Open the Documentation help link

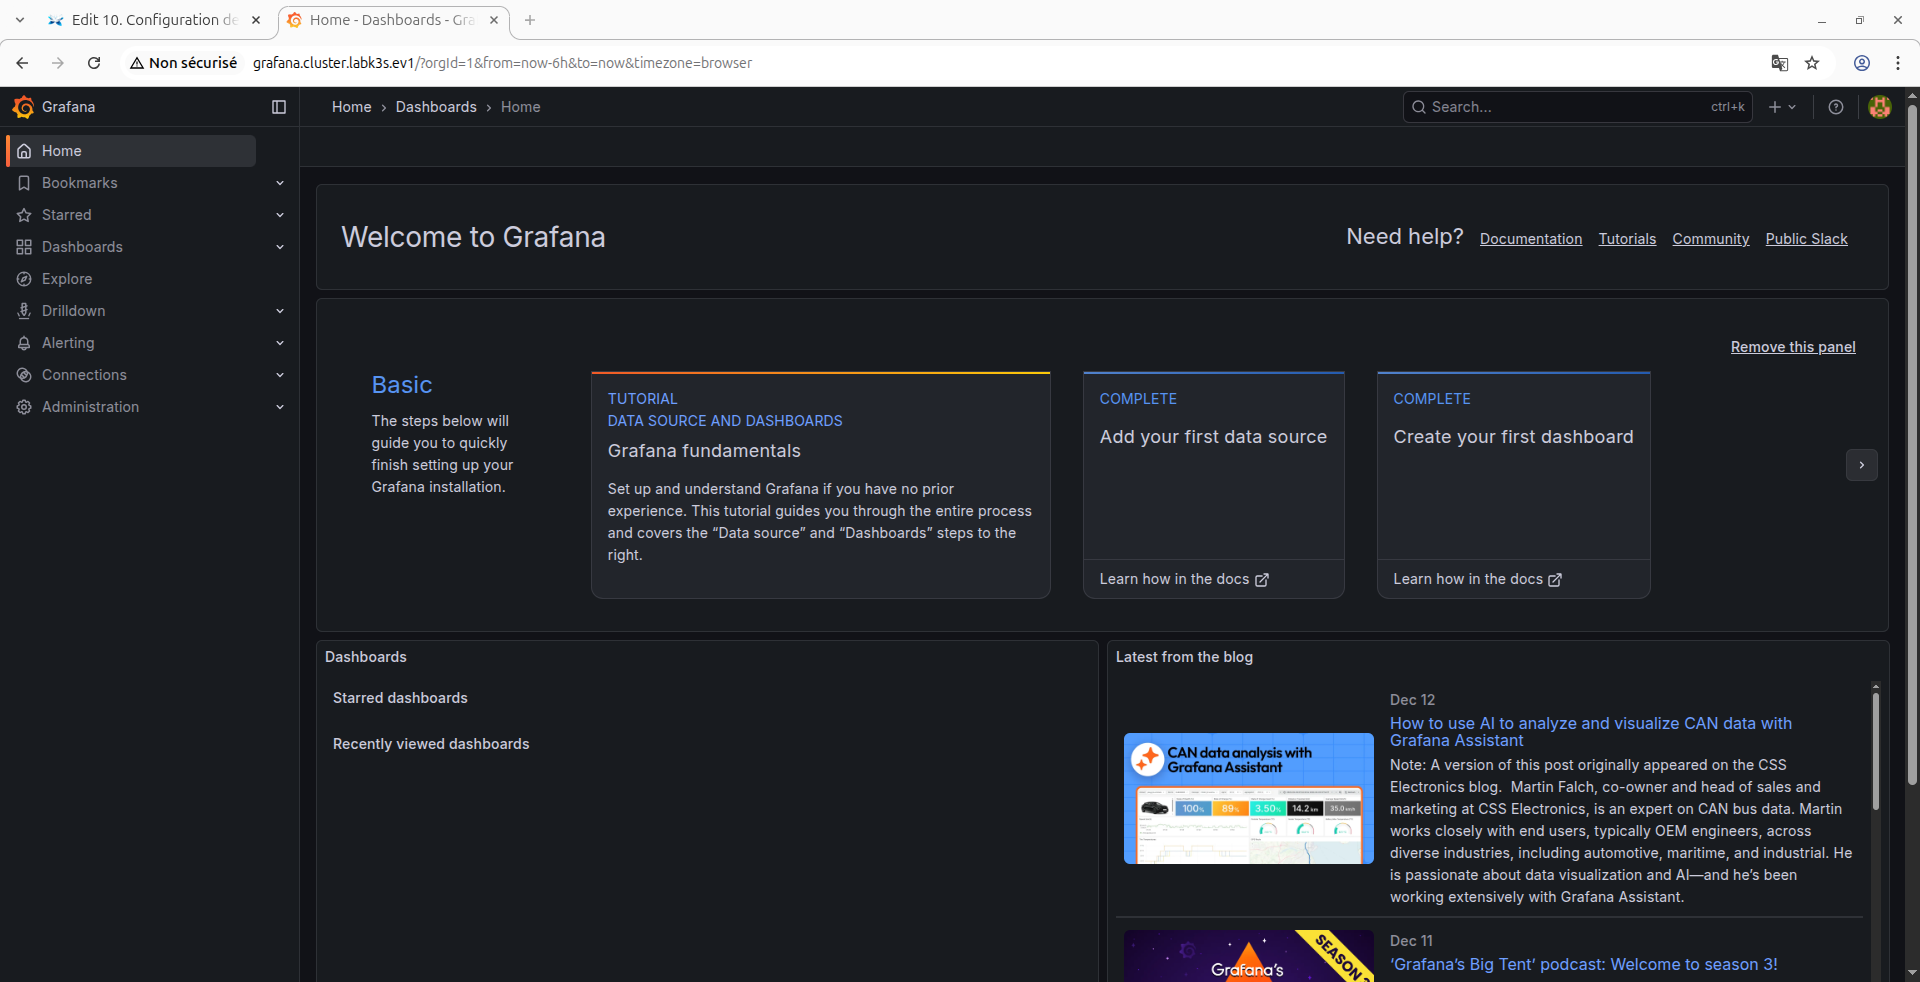[x=1531, y=239]
